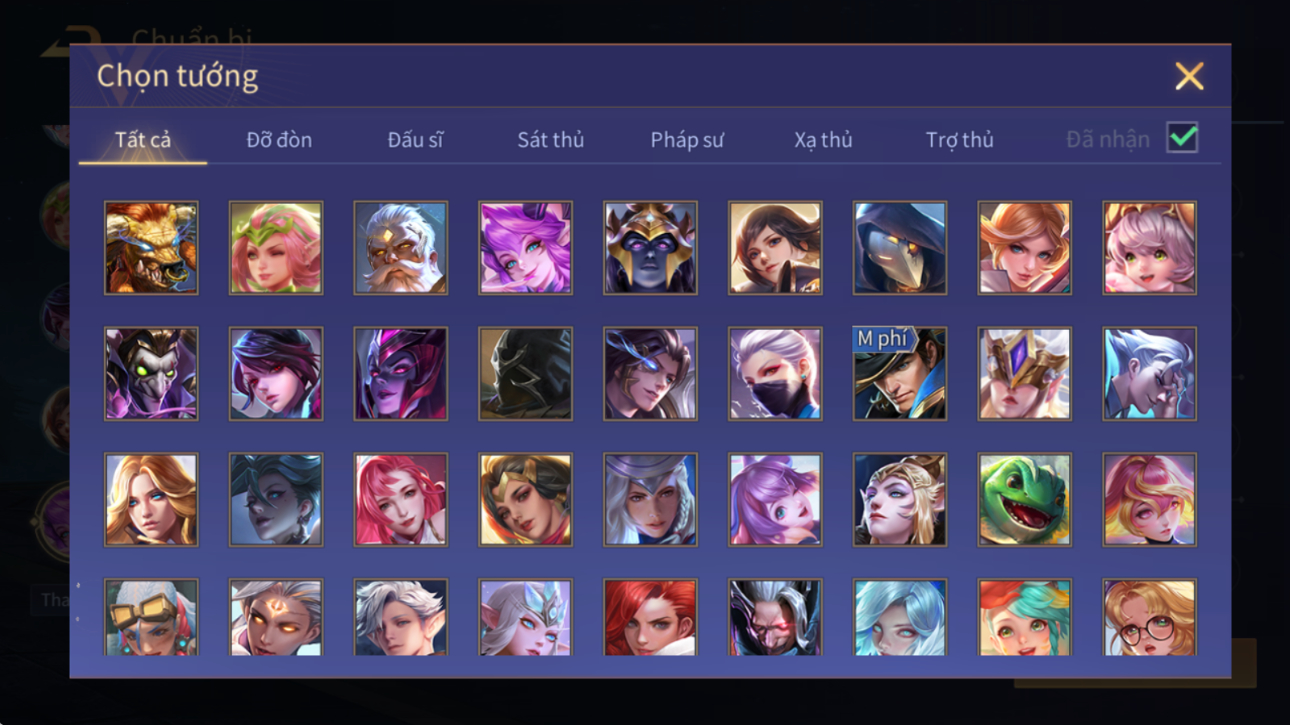Viewport: 1290px width, 725px height.
Task: Toggle the Đã nhận checkbox
Action: coord(1182,139)
